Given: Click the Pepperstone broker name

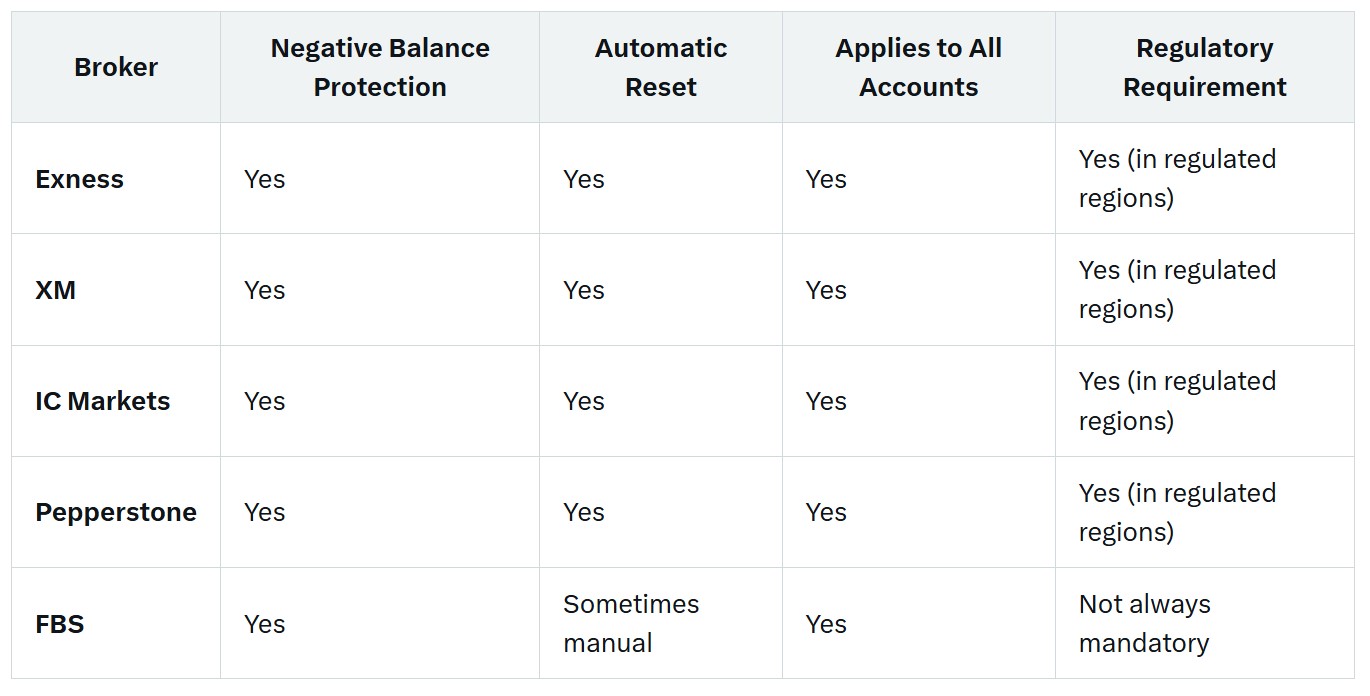Looking at the screenshot, I should (116, 512).
